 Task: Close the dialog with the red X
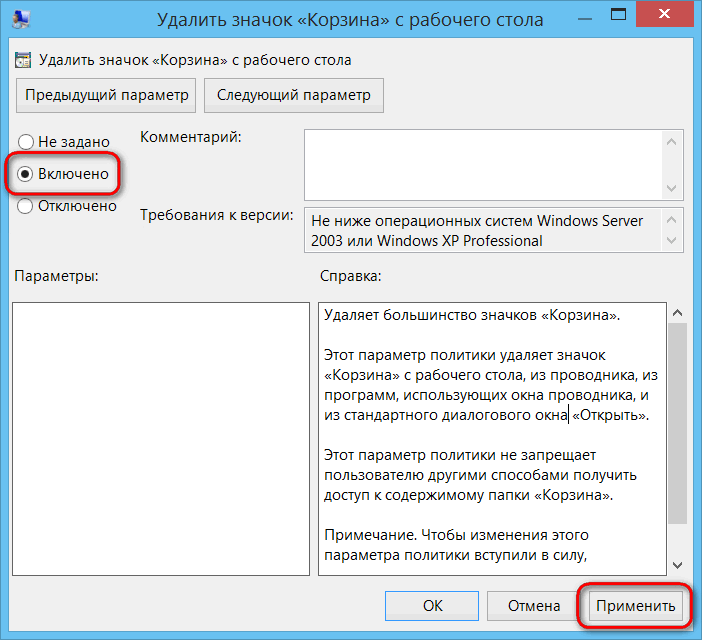click(664, 14)
